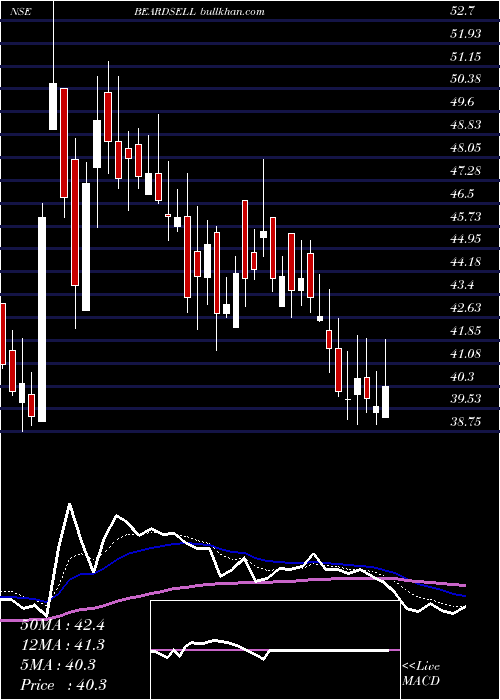Click the 48.83 price axis label
The width and height of the screenshot is (500, 700).
[x=465, y=125]
